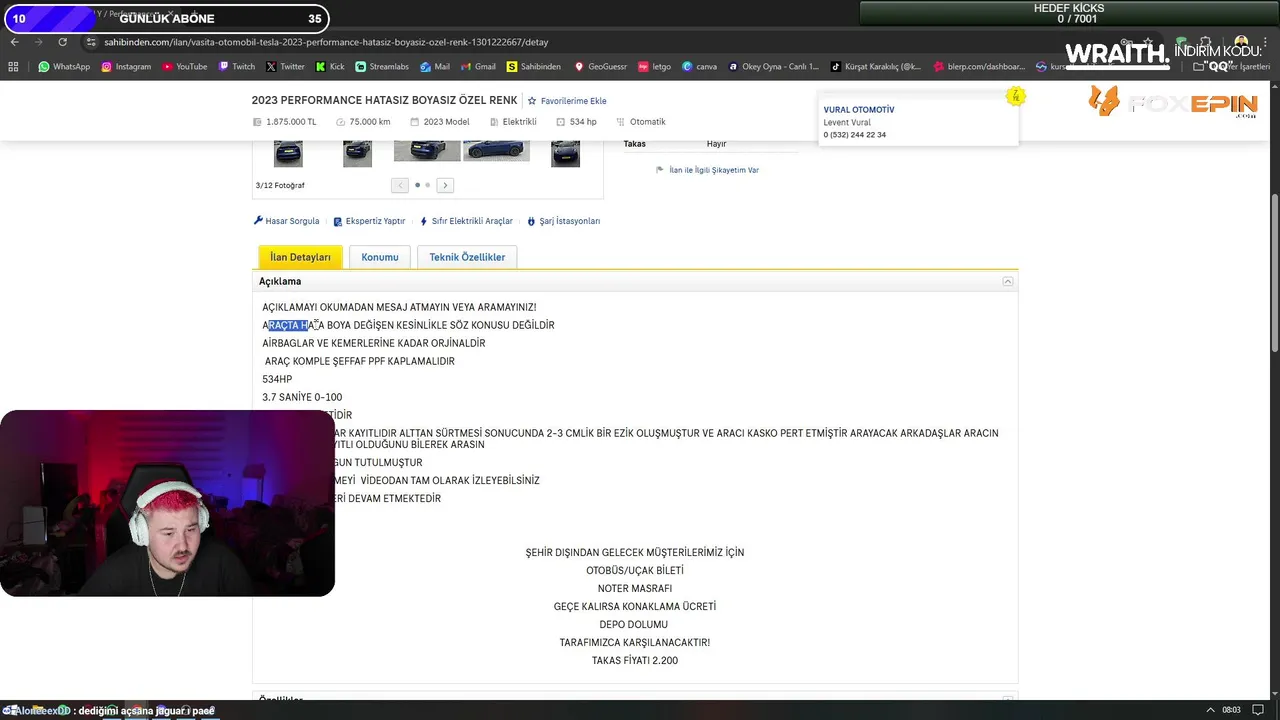Go to next photo thumbnails page
The image size is (1280, 720).
point(445,185)
